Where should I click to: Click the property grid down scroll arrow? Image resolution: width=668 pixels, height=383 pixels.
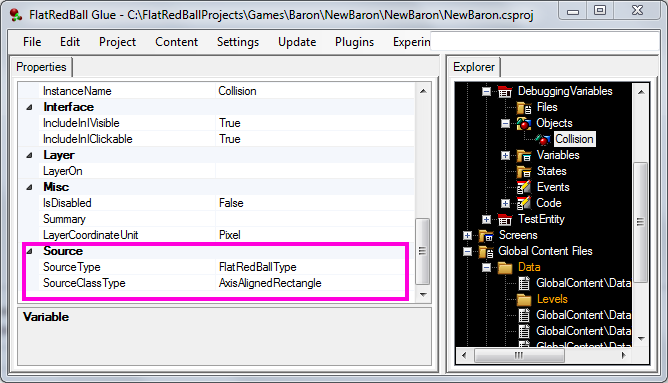(423, 294)
